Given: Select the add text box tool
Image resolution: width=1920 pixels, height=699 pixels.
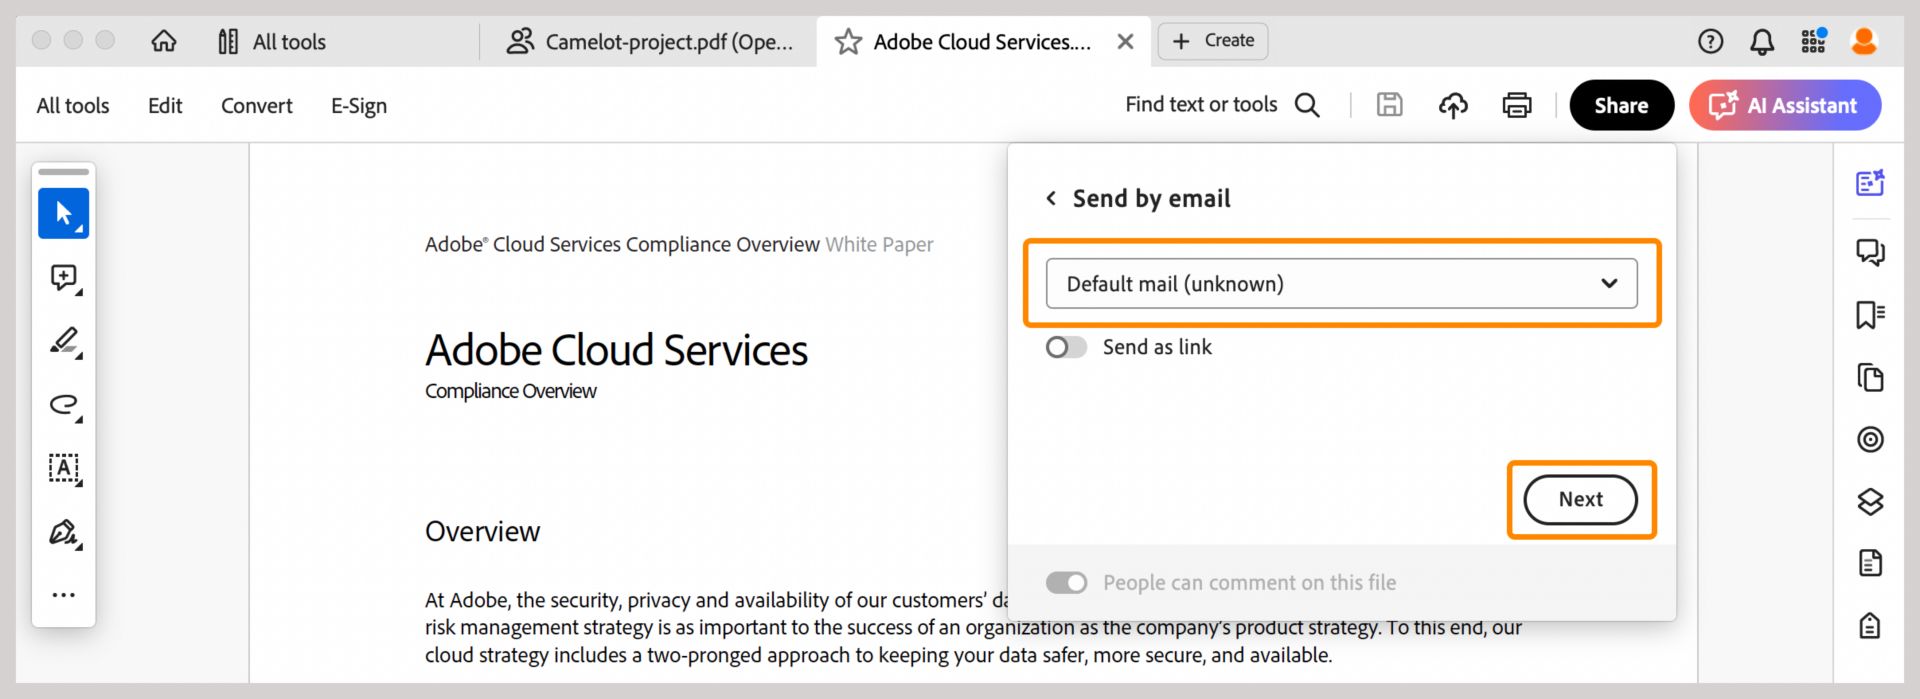Looking at the screenshot, I should 64,467.
